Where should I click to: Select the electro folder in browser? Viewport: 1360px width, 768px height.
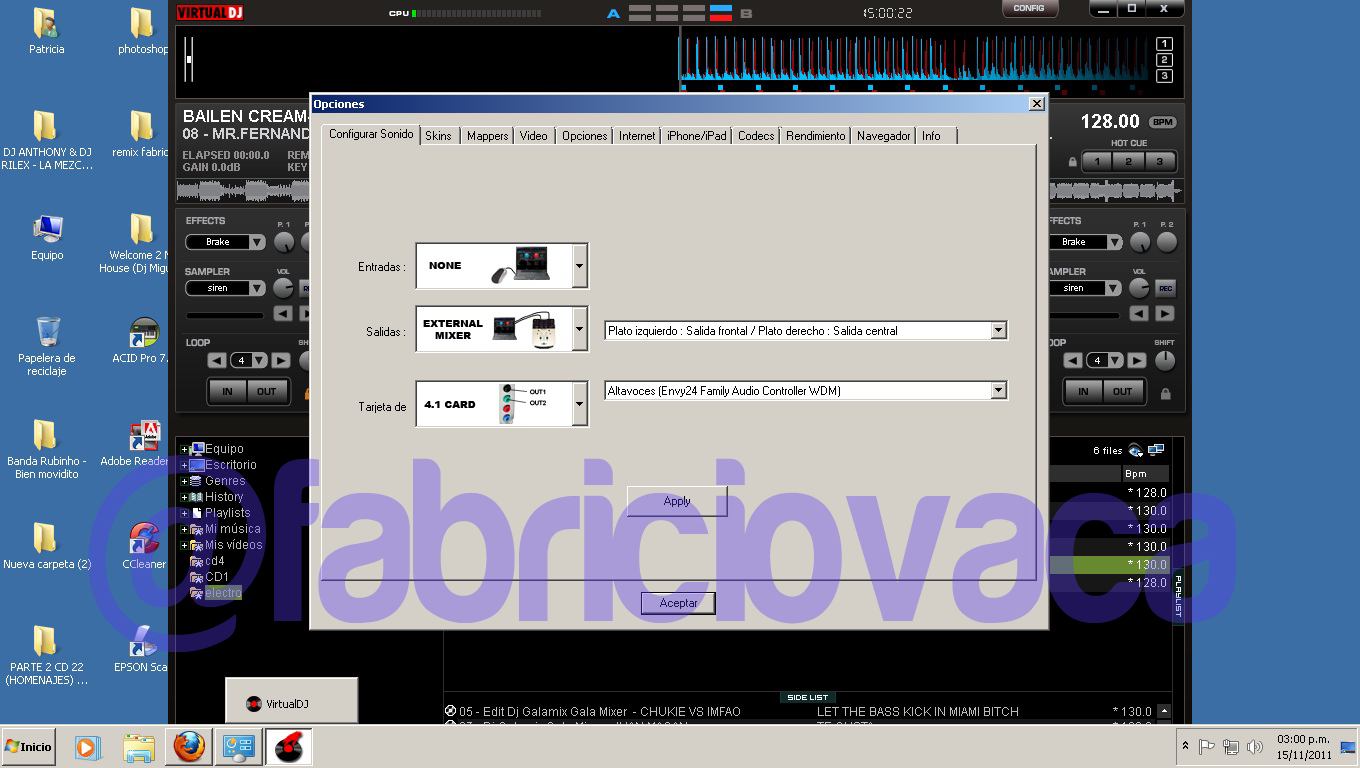click(223, 593)
